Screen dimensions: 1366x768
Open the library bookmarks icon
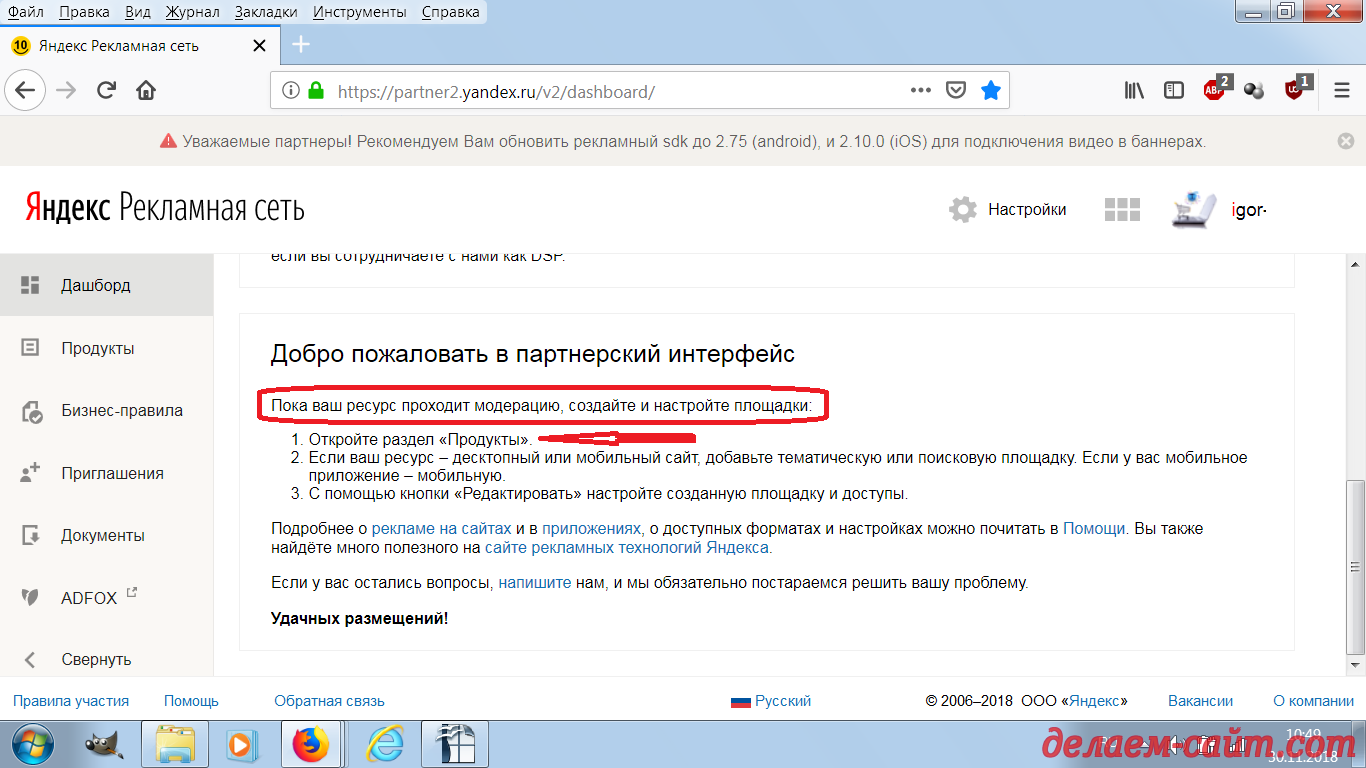[1134, 90]
